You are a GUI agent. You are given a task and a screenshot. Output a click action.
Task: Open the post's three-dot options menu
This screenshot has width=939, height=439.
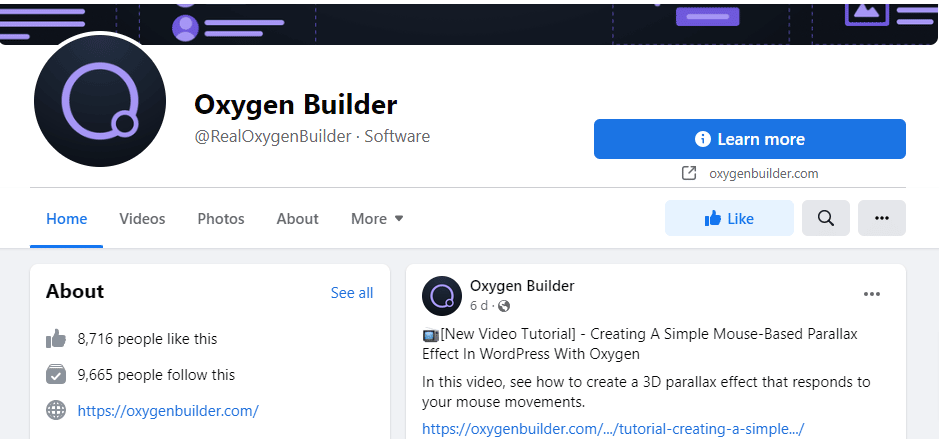(x=871, y=294)
